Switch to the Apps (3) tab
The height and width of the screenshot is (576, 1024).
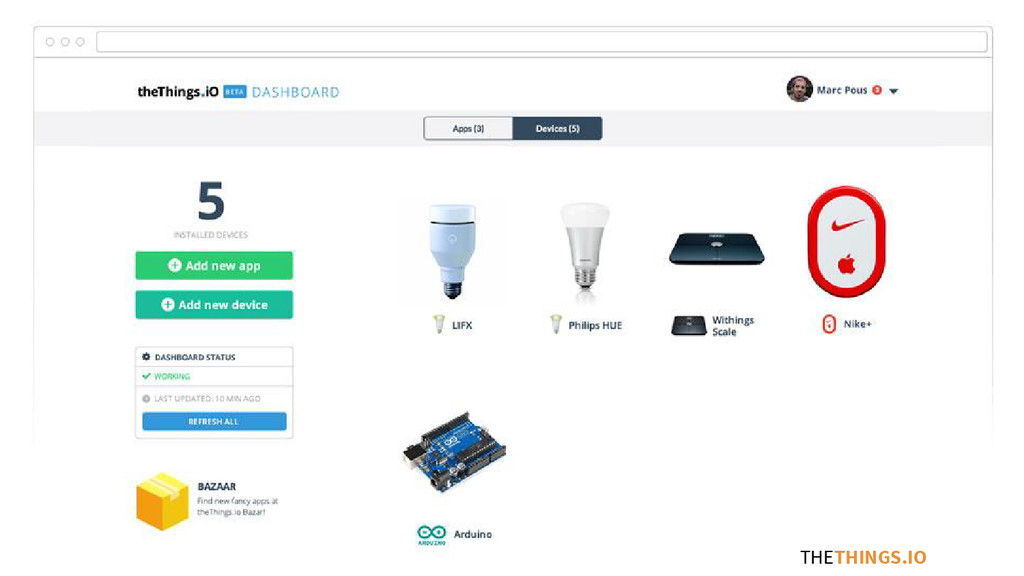468,129
